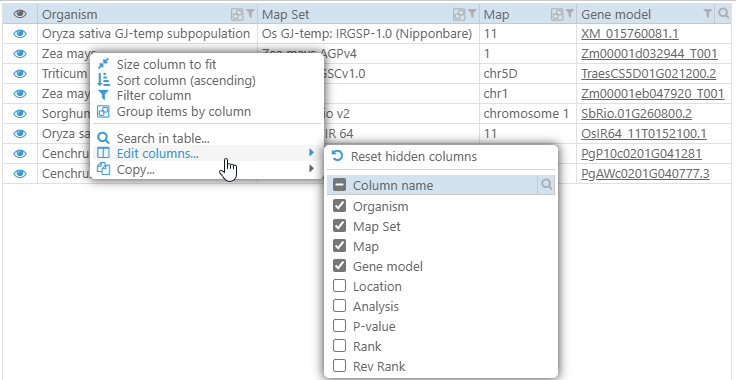Enable the Location column checkbox
The width and height of the screenshot is (736, 380).
339,286
